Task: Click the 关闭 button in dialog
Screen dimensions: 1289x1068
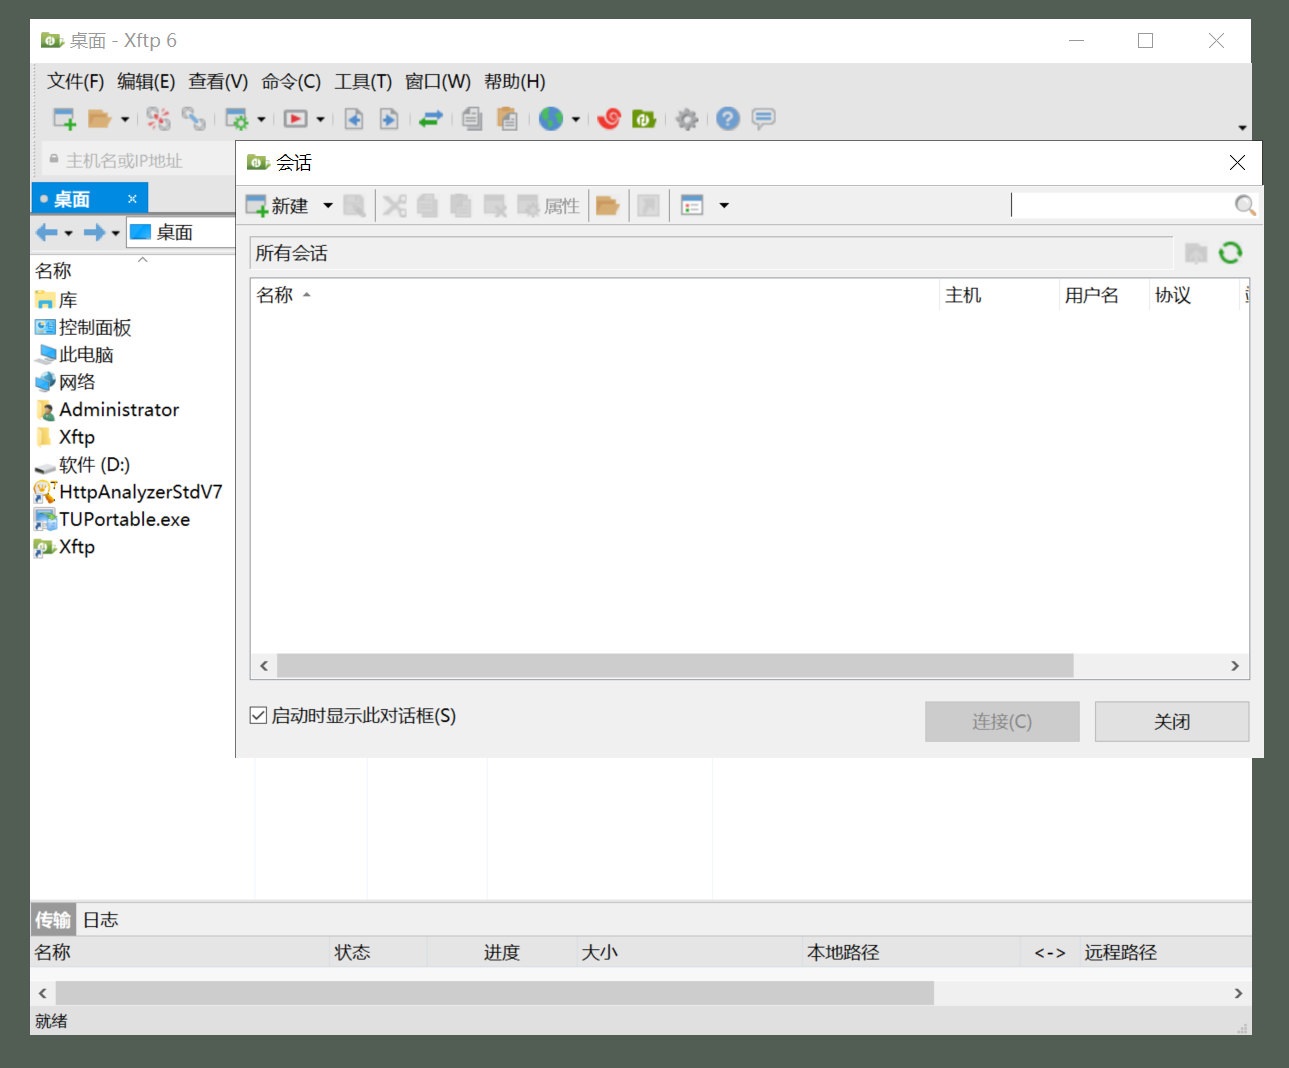Action: coord(1172,721)
